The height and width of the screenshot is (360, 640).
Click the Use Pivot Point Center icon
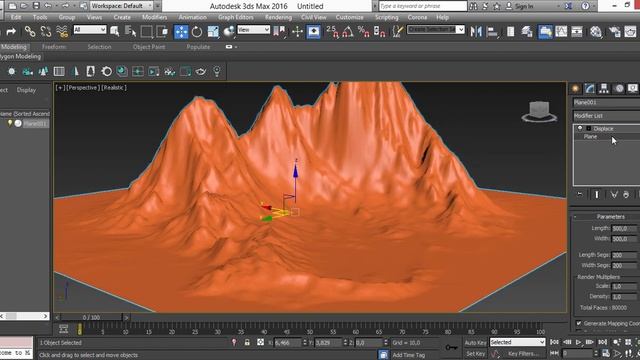(x=280, y=31)
